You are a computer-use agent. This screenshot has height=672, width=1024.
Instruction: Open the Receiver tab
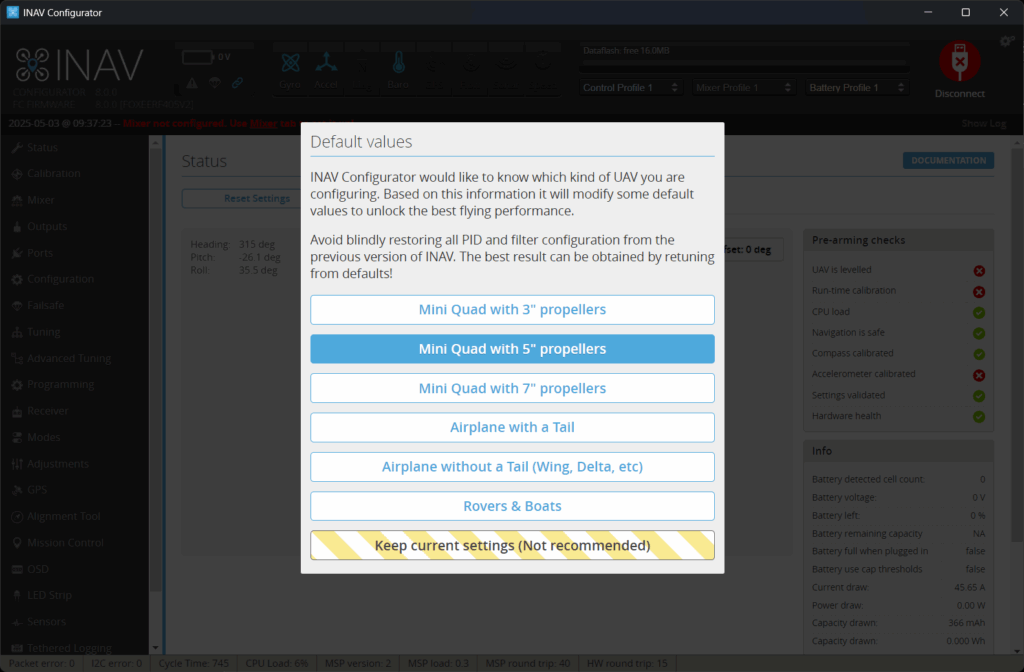click(74, 411)
